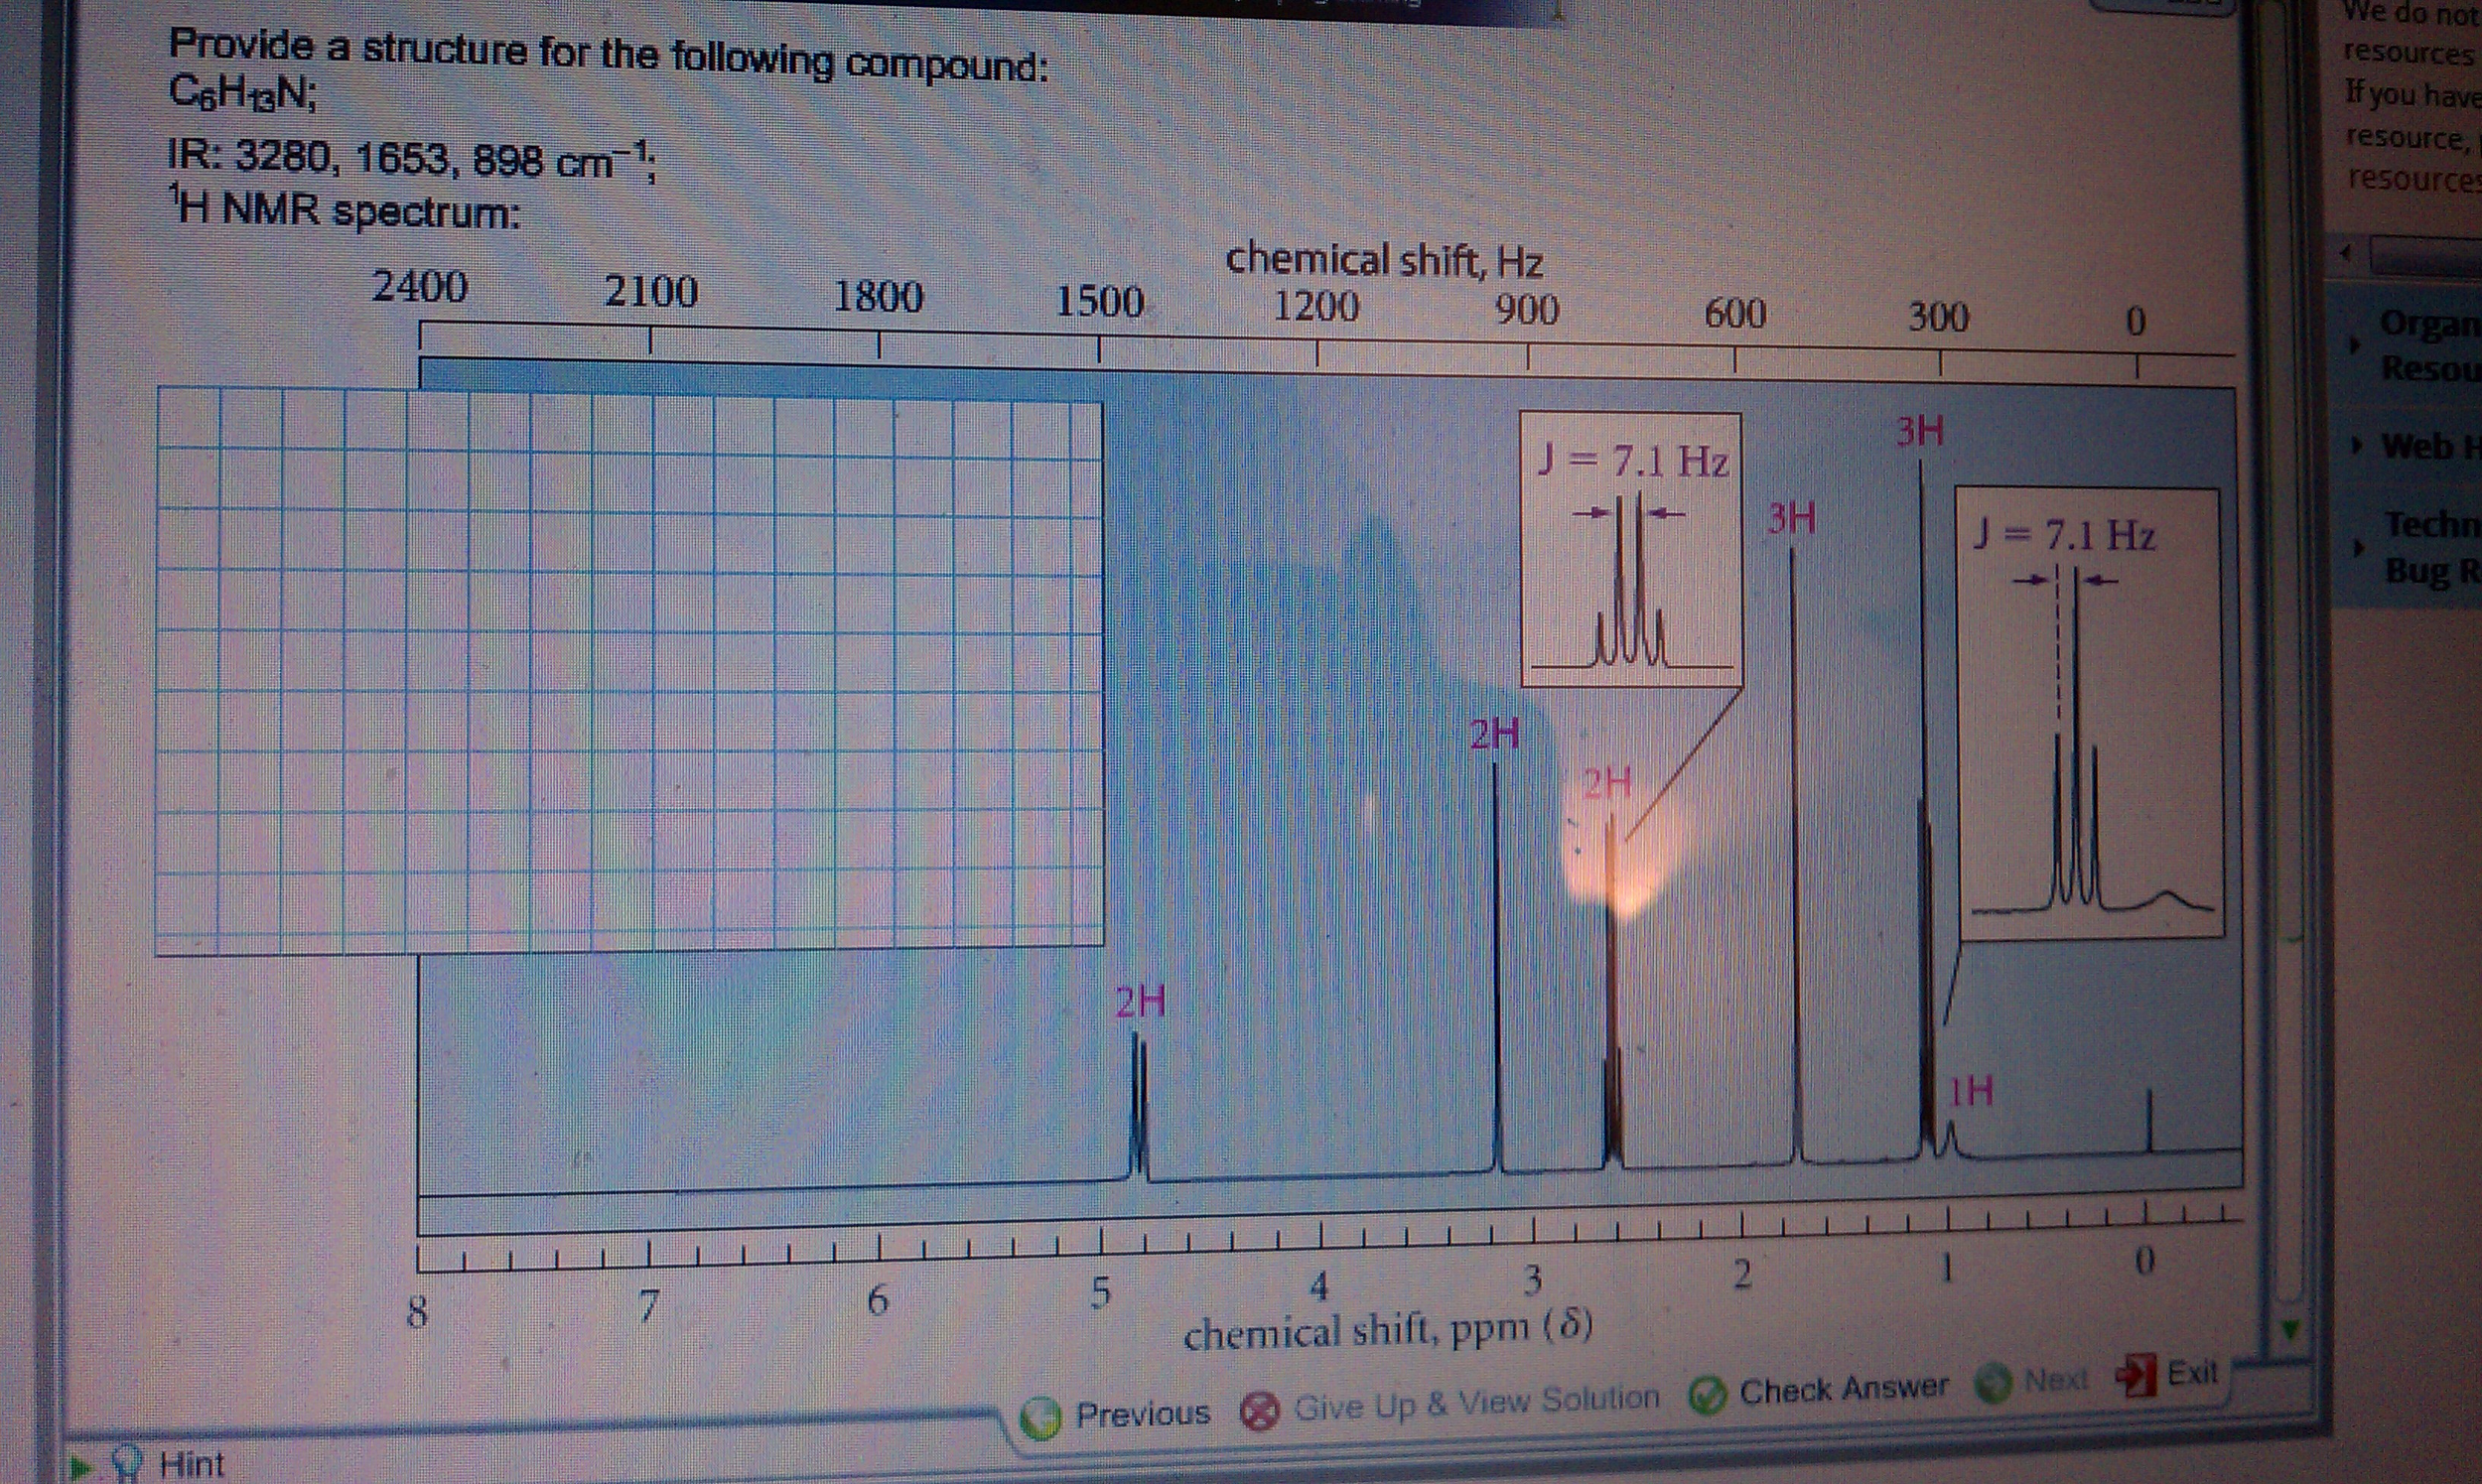The image size is (2482, 1484).
Task: Expand the Web H... sidebar item
Action: (x=2357, y=445)
